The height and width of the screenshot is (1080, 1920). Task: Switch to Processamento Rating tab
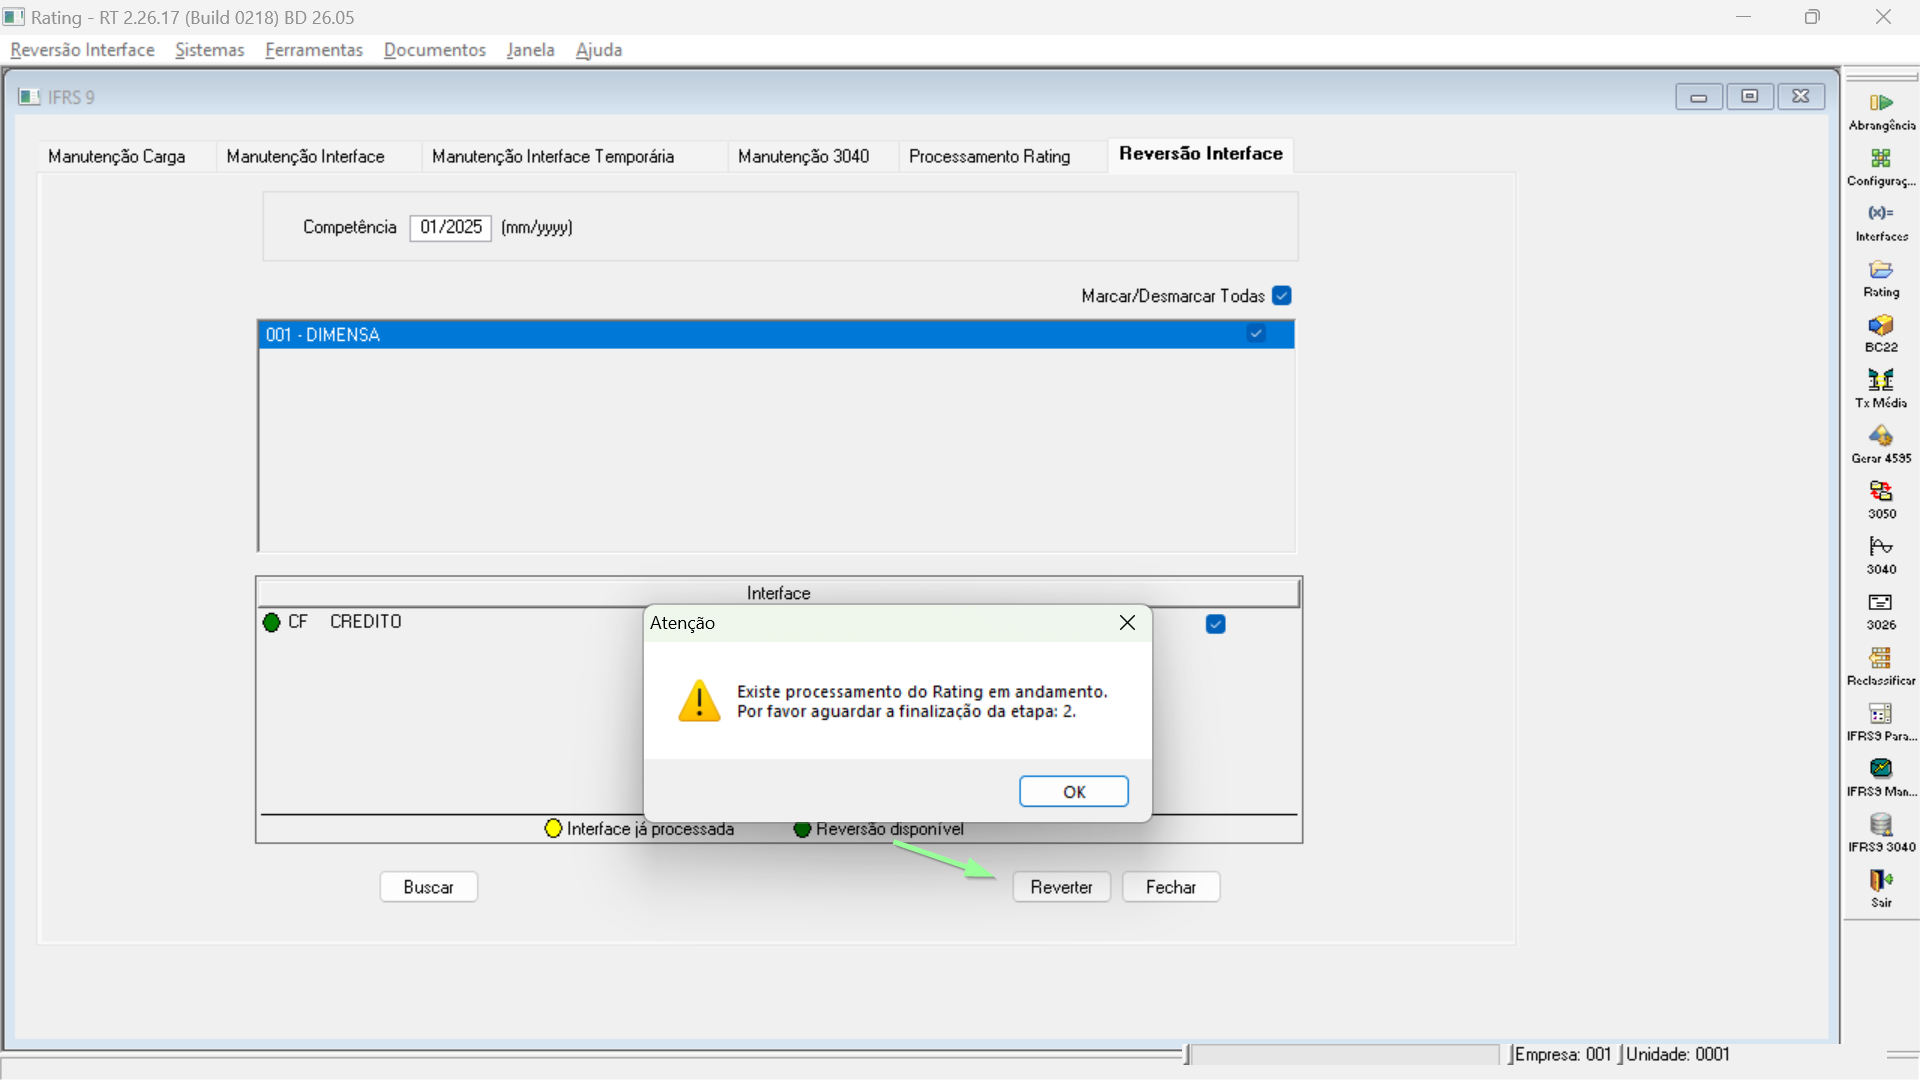pos(989,156)
